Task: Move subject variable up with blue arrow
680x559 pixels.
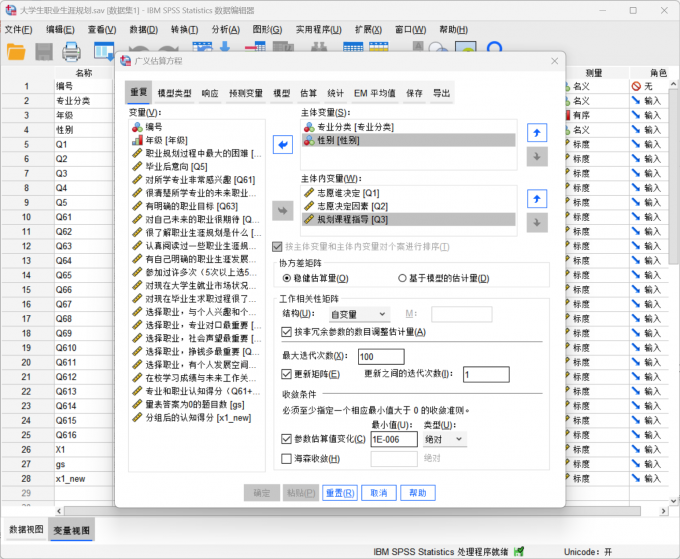Action: [537, 133]
